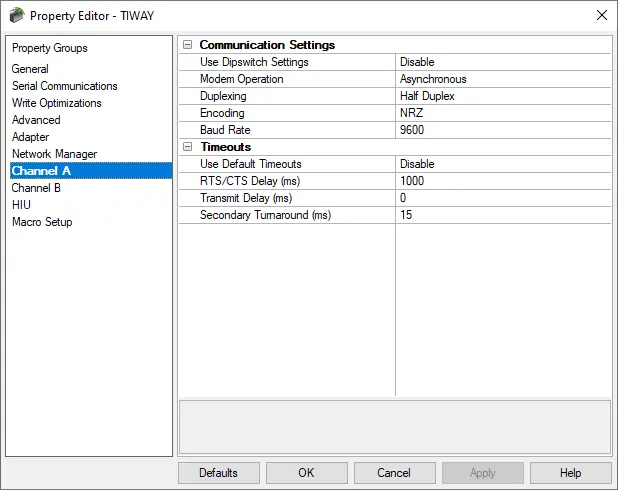Image resolution: width=618 pixels, height=490 pixels.
Task: Change Duplexing value Half Duplex
Action: pyautogui.click(x=503, y=96)
